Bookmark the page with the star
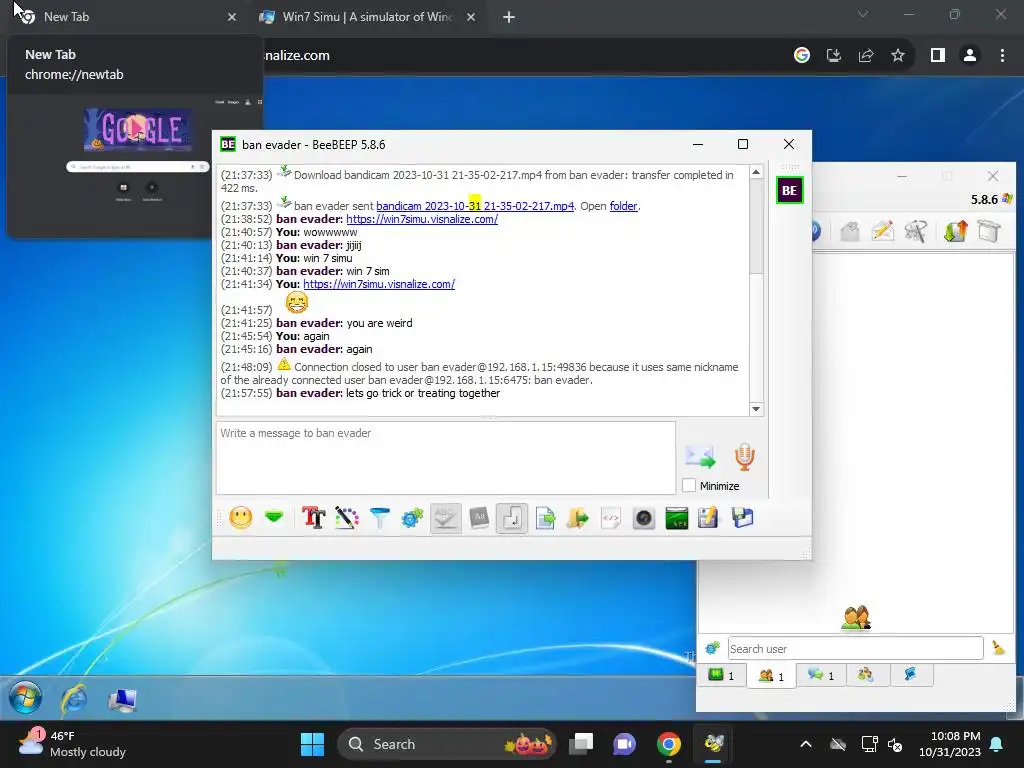 [x=898, y=56]
